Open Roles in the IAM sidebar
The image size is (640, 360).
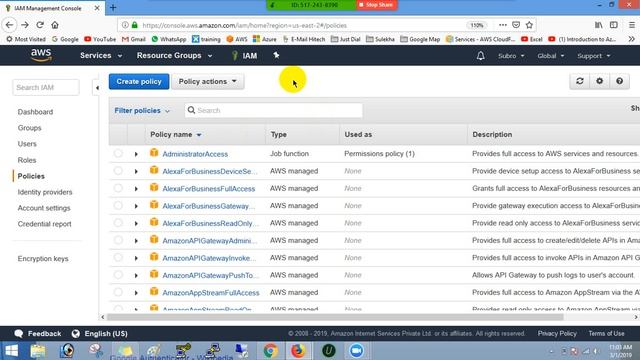click(x=27, y=160)
